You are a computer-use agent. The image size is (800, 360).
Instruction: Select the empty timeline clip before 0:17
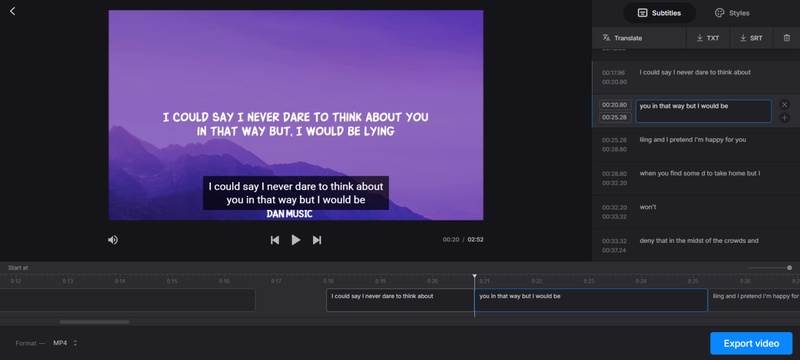pyautogui.click(x=128, y=300)
